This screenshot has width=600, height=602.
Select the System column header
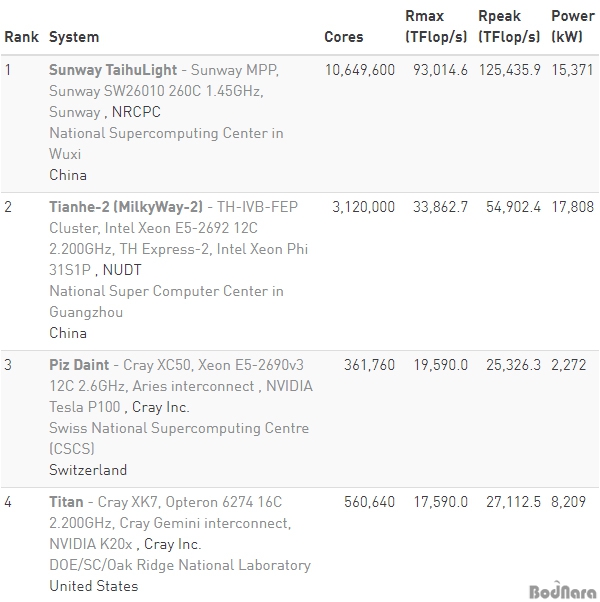pyautogui.click(x=74, y=37)
